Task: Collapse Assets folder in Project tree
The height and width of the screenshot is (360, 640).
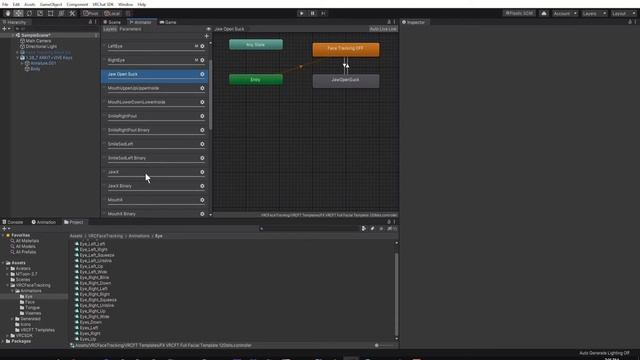Action: [x=3, y=263]
